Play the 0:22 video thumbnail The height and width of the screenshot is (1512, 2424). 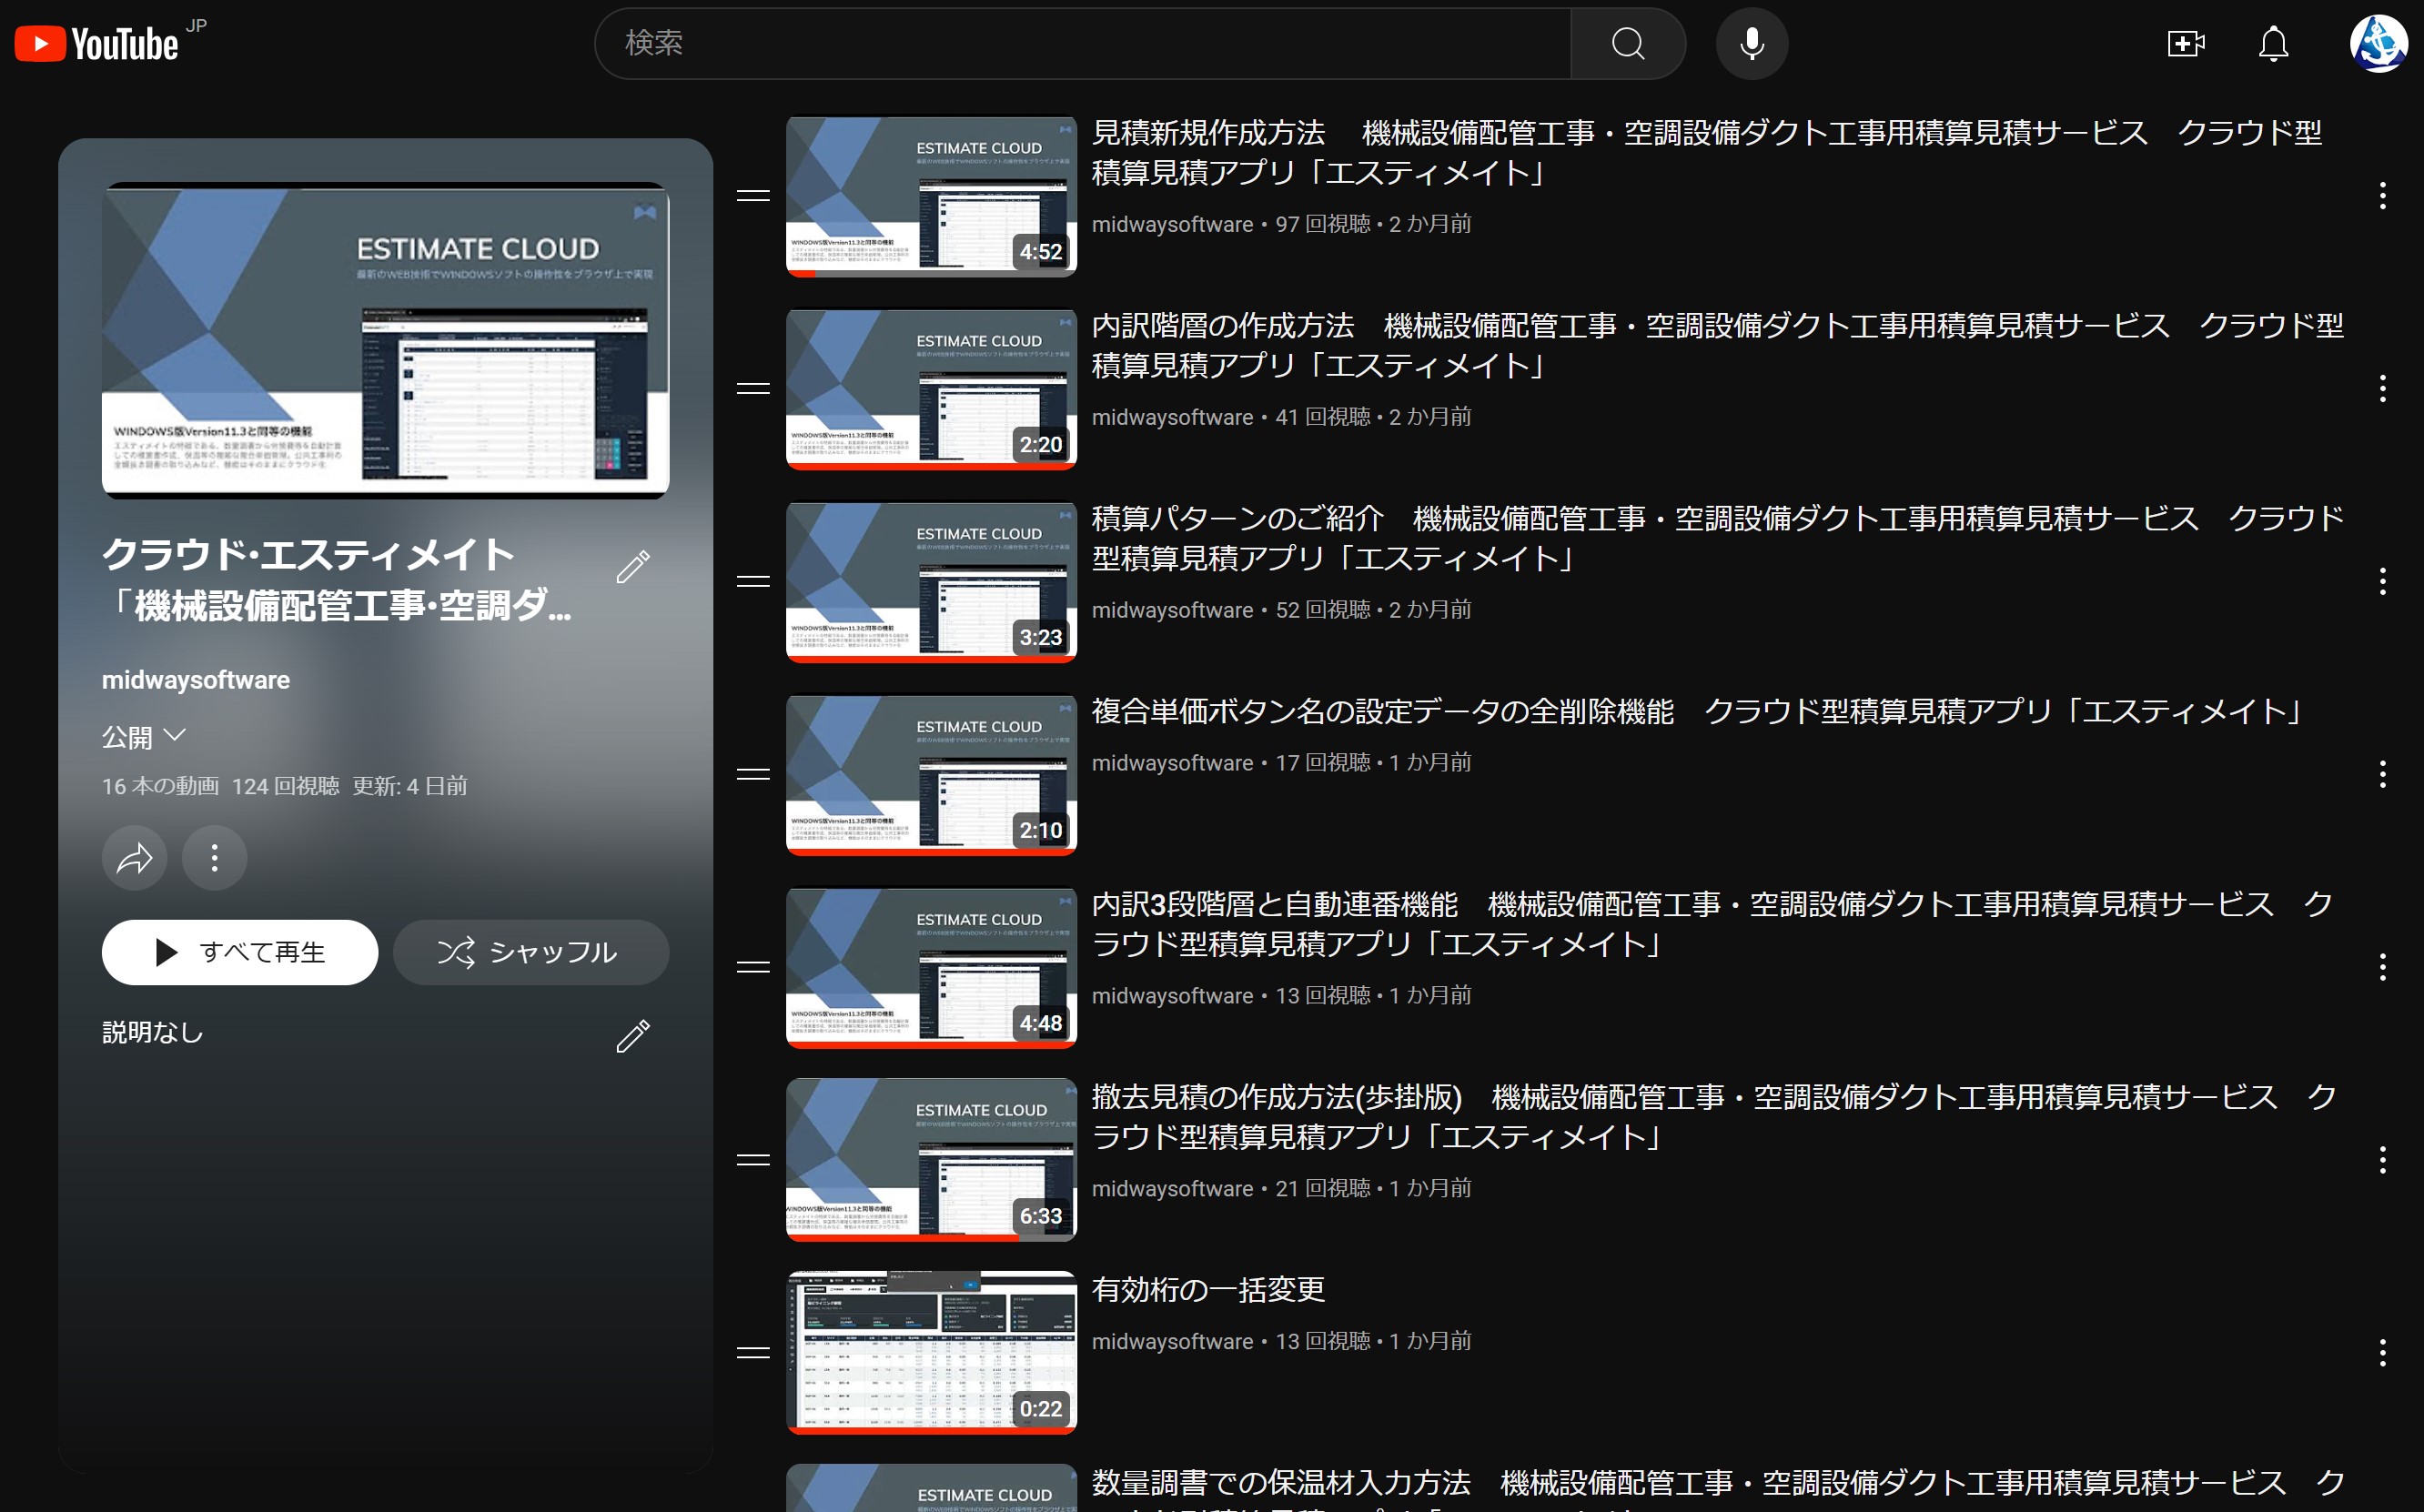coord(931,1353)
